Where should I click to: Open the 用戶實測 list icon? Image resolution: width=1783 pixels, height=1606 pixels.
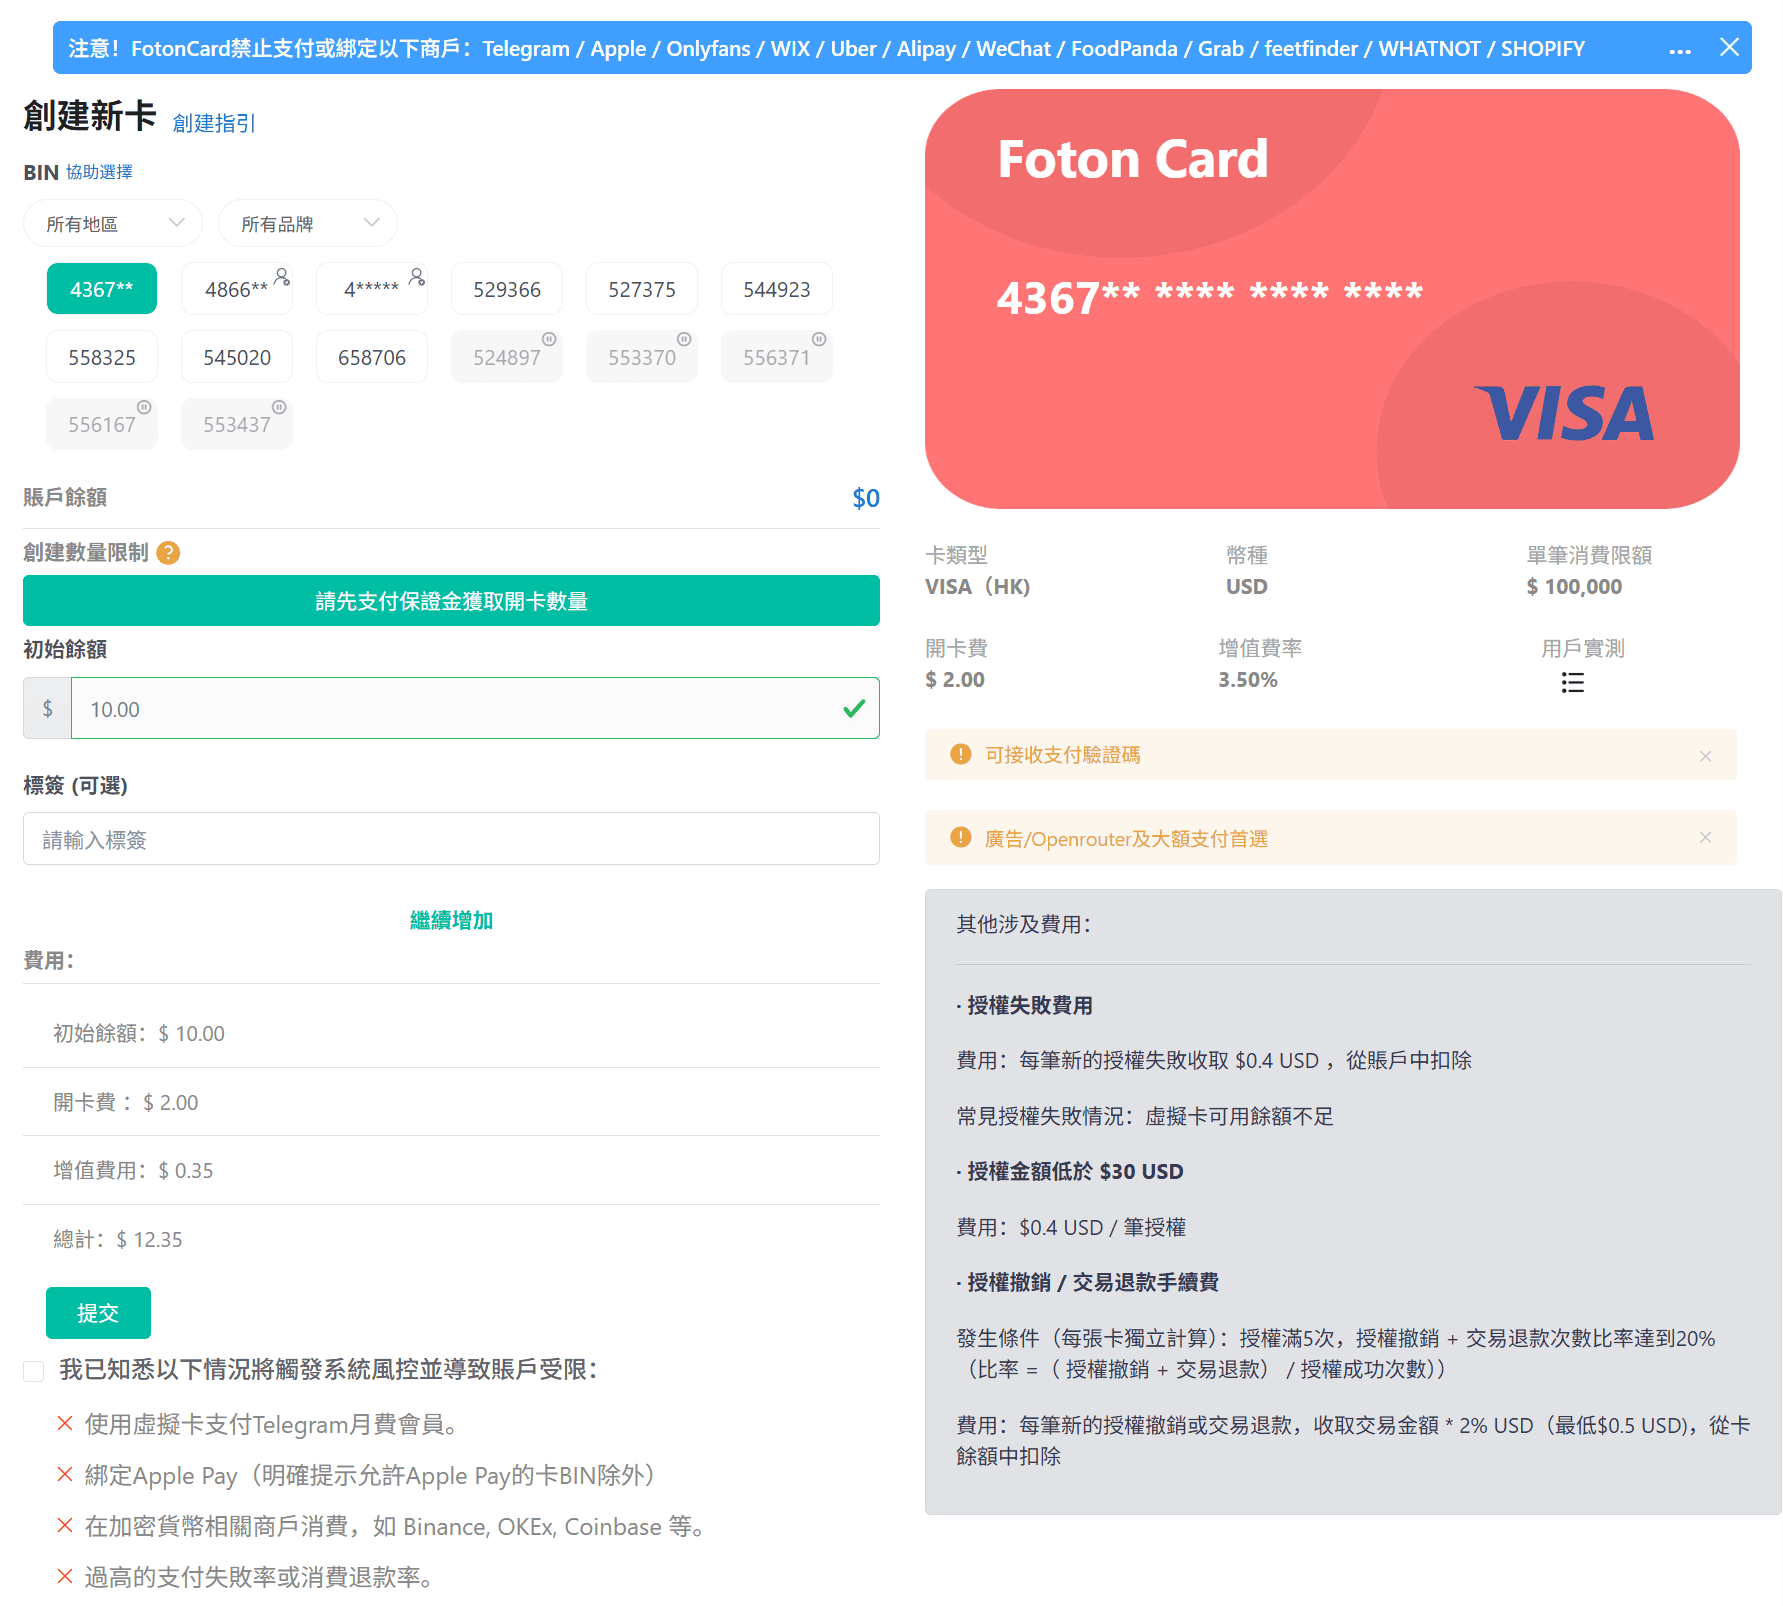(x=1573, y=683)
